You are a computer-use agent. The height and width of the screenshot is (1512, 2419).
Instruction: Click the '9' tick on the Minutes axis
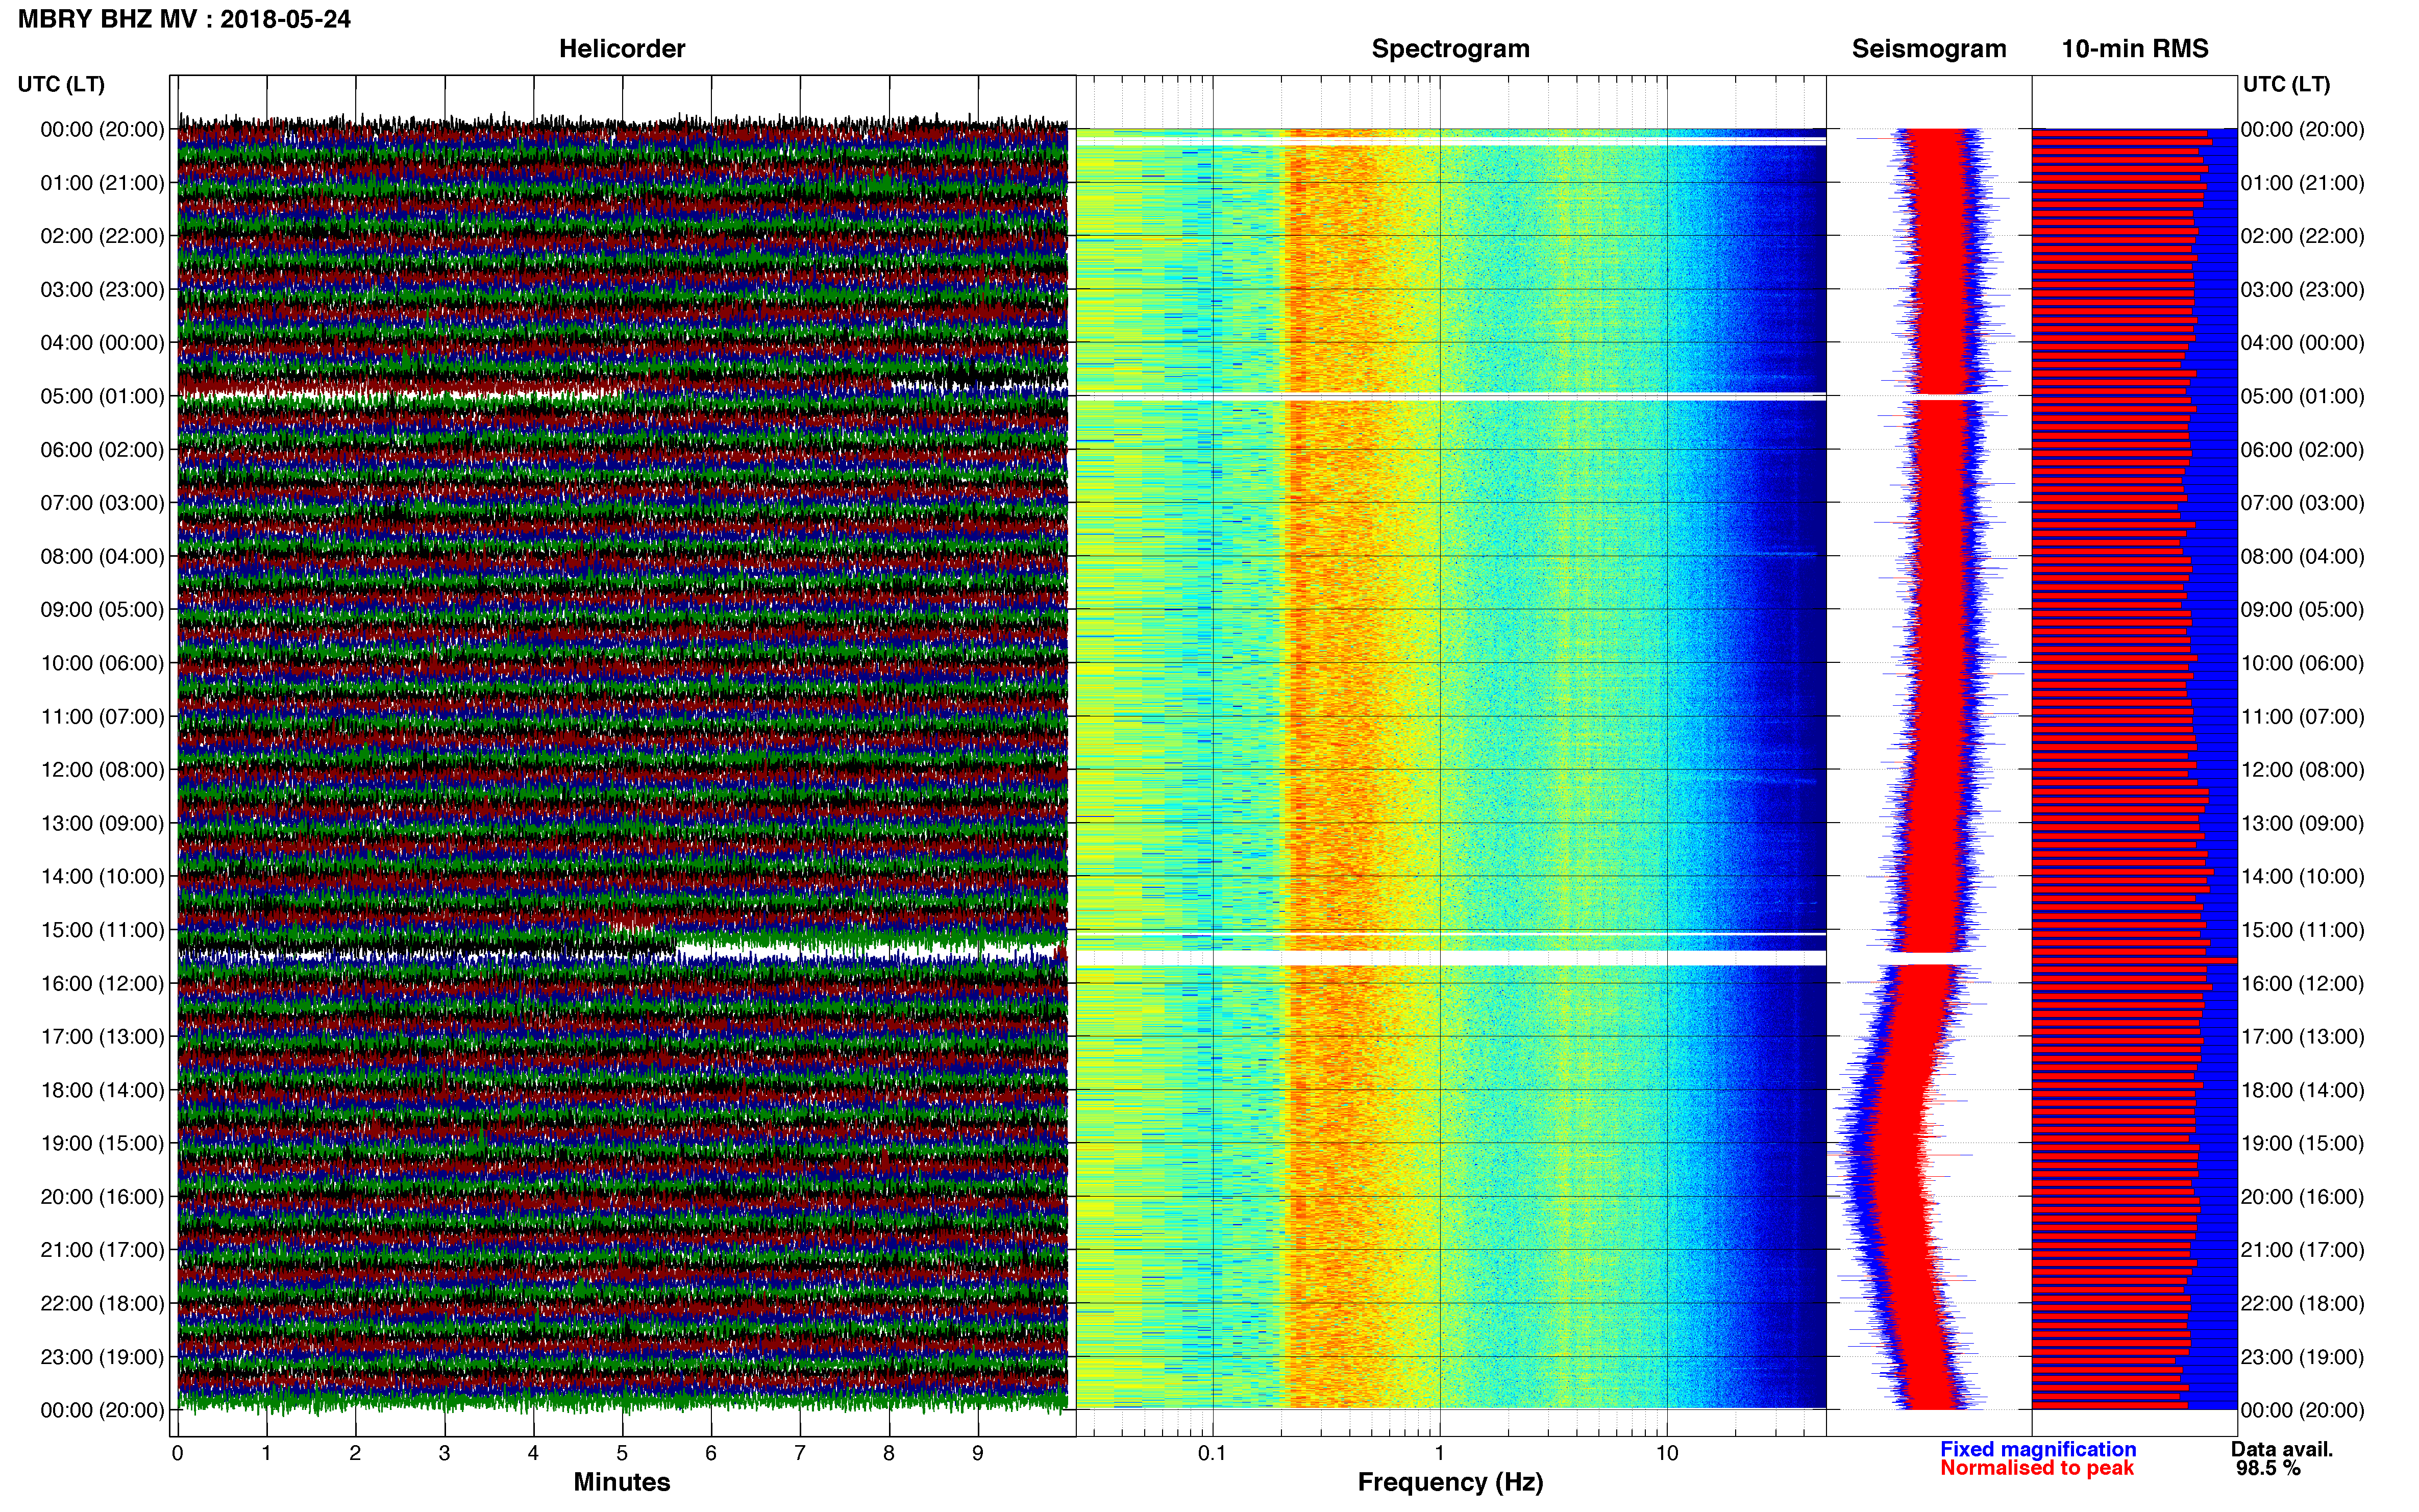tap(978, 1453)
